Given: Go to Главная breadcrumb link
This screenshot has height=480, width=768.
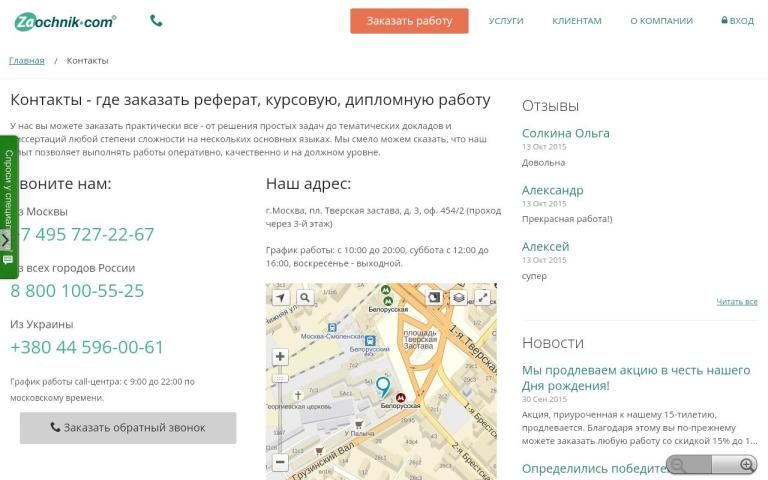Looking at the screenshot, I should (x=27, y=60).
